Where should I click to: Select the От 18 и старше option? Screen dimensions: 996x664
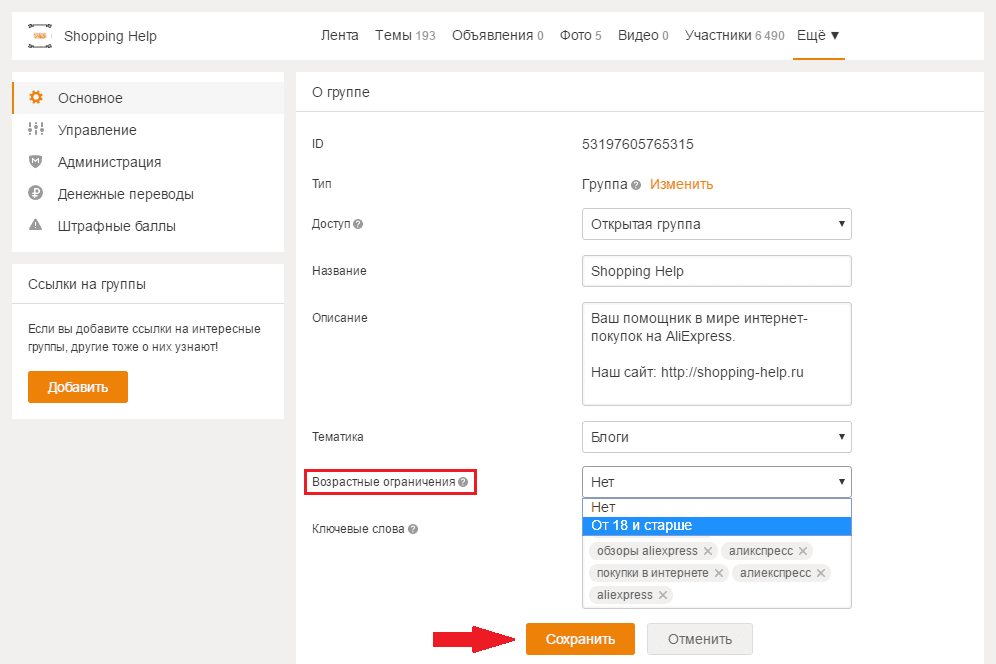[x=716, y=526]
